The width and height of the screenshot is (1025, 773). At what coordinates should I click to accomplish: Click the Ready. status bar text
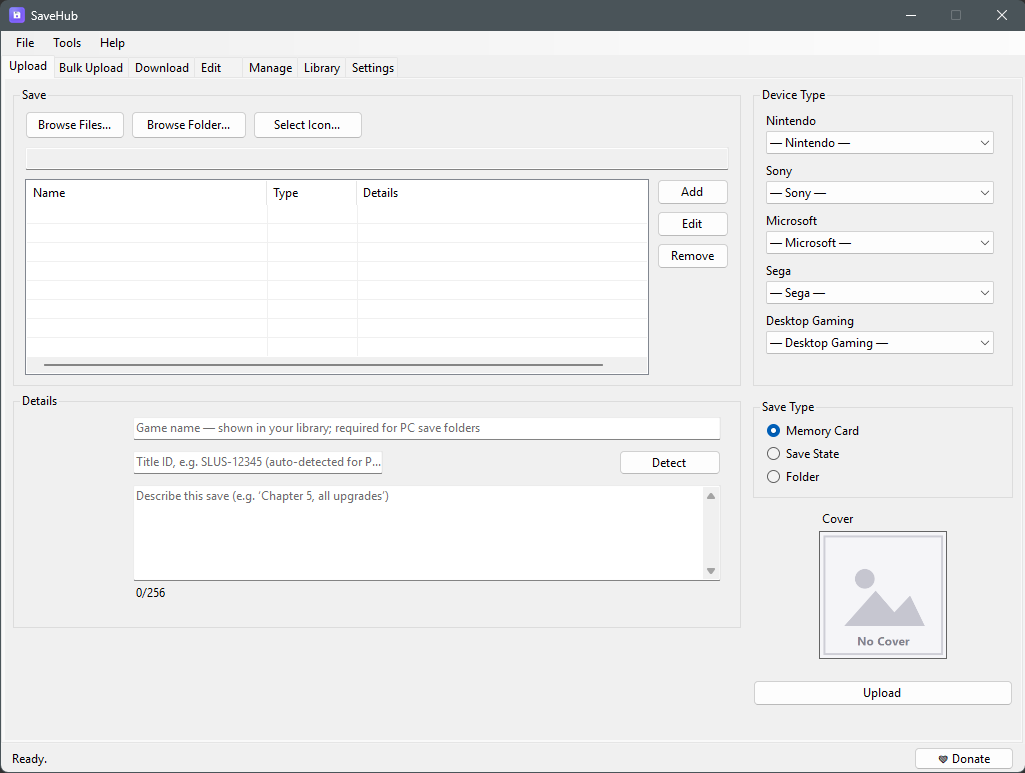click(x=29, y=759)
